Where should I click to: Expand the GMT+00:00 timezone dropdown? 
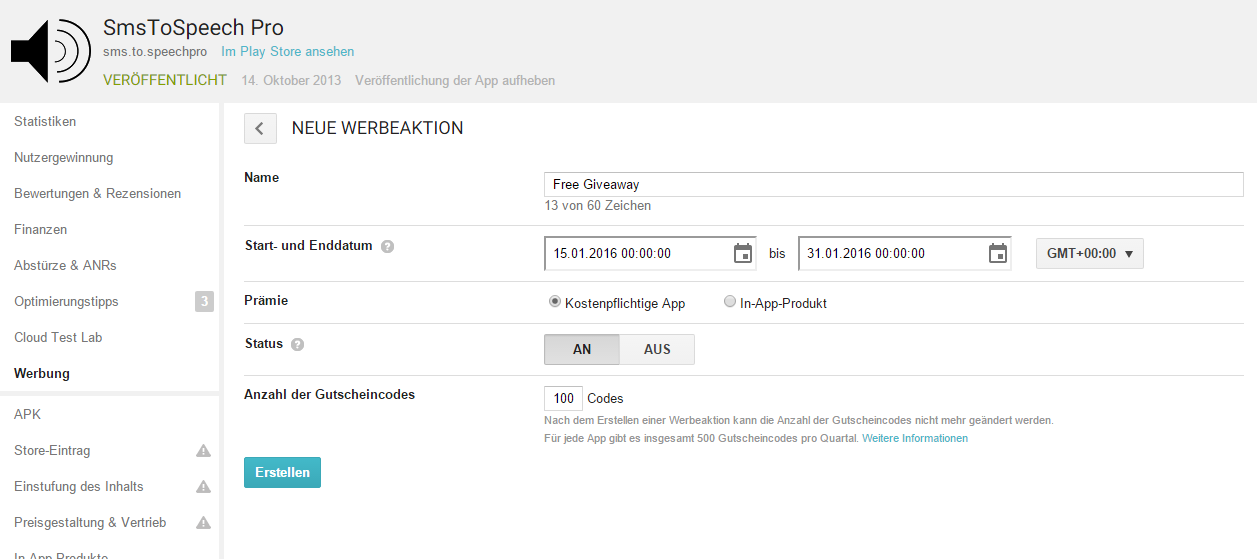pyautogui.click(x=1089, y=254)
